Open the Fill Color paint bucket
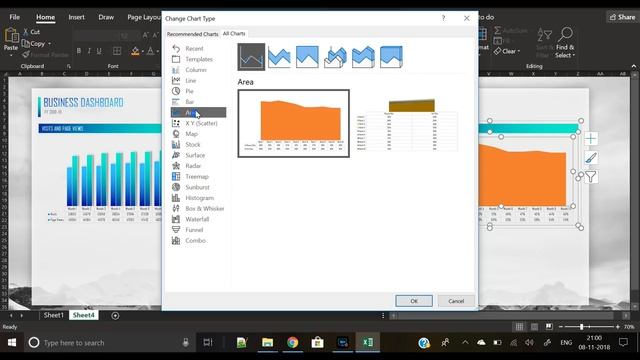 click(135, 51)
